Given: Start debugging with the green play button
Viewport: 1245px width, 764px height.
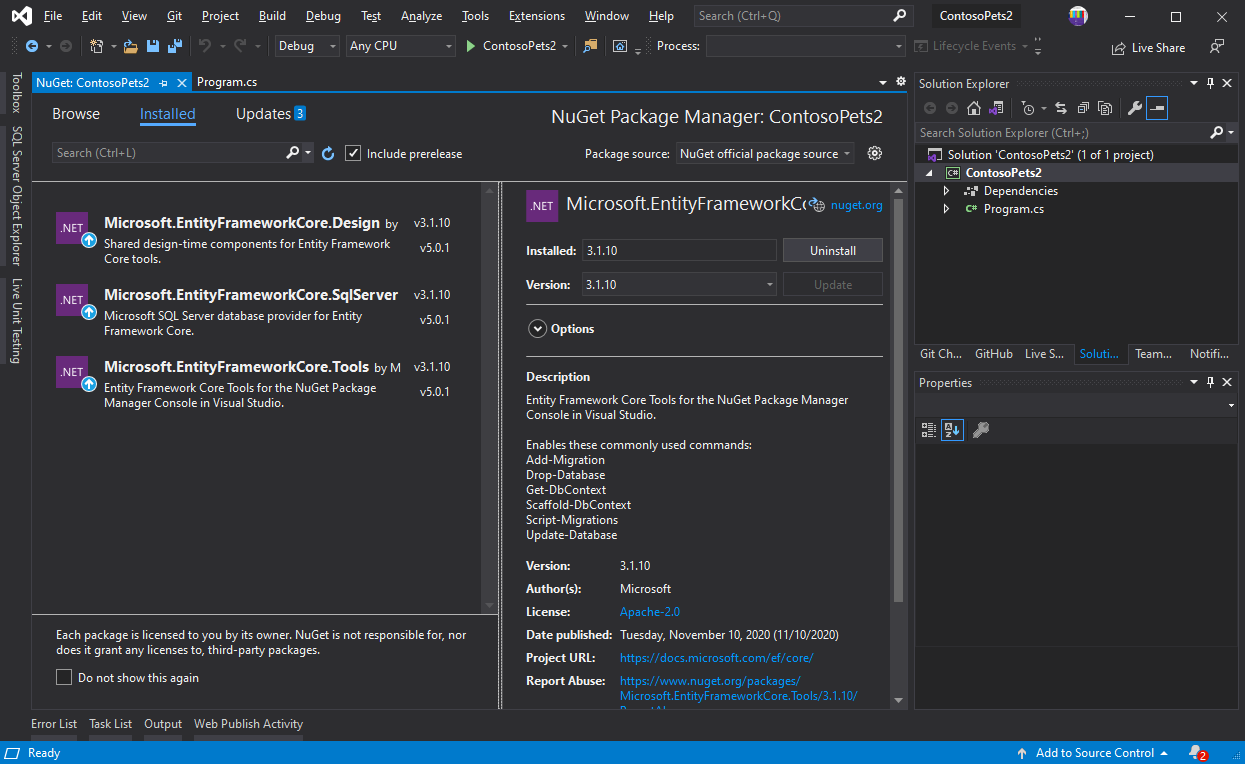Looking at the screenshot, I should point(471,46).
